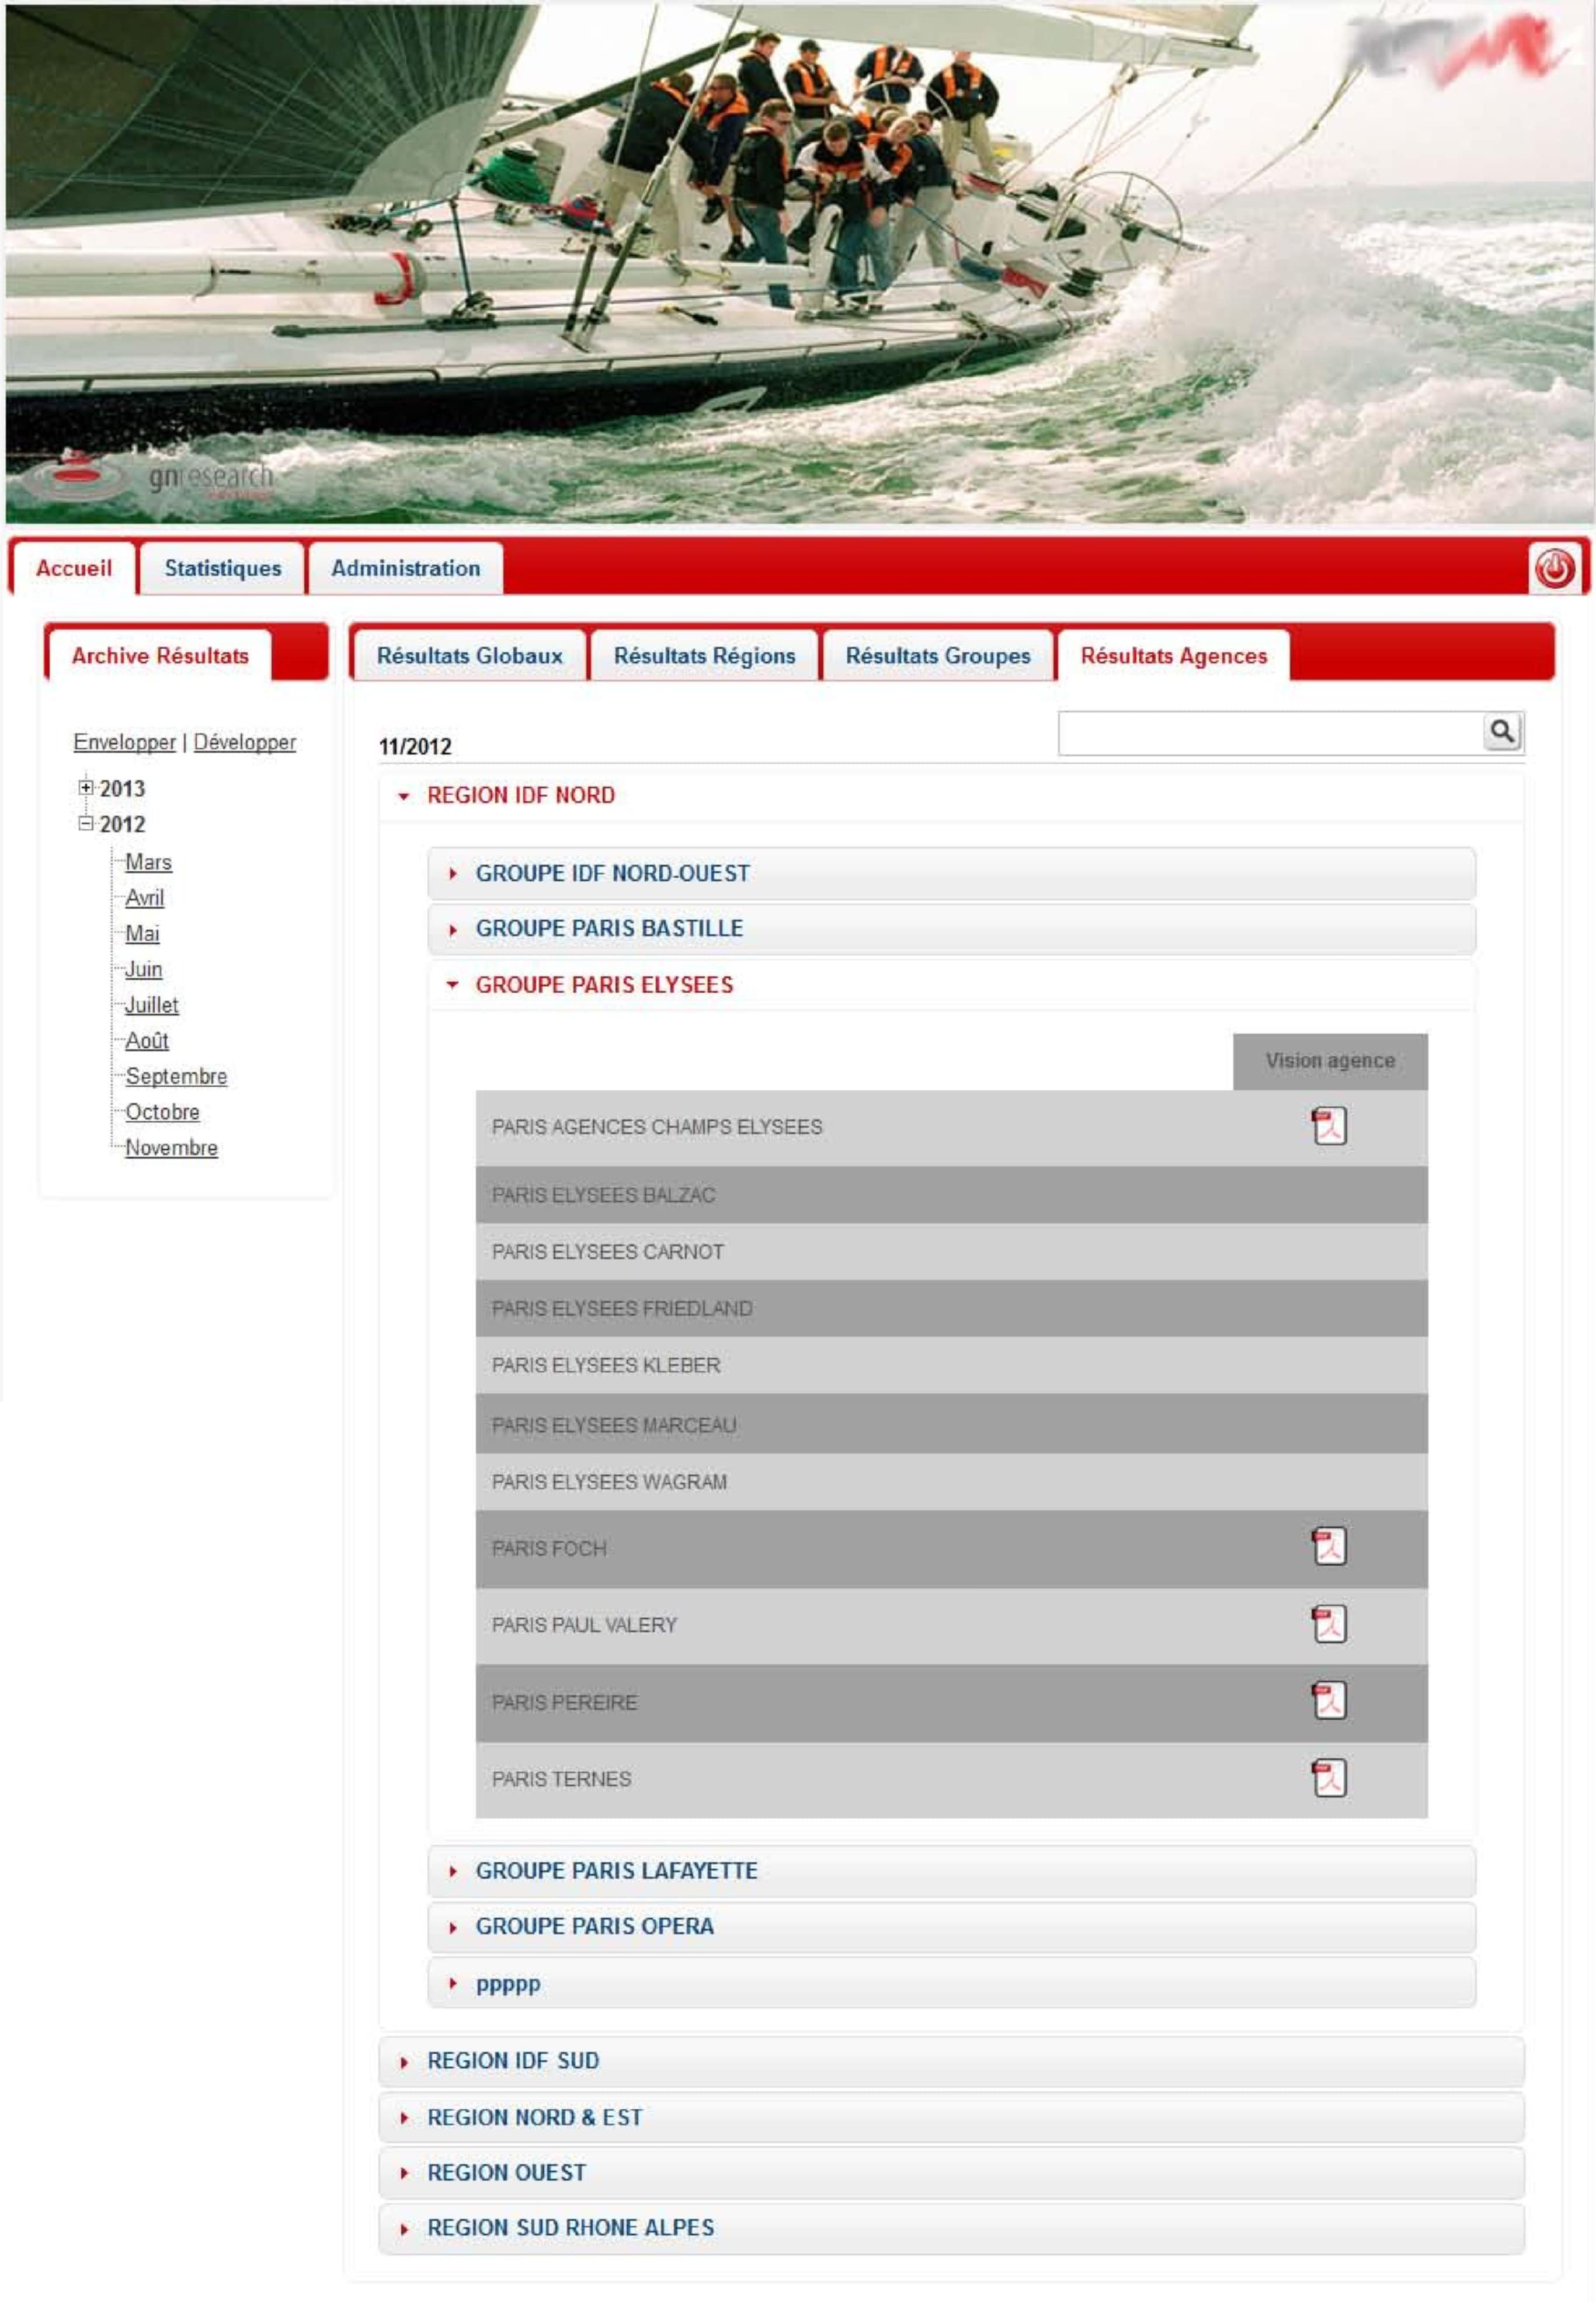Select the PARIS ELYSEES FRIEDLAND row

(951, 1309)
